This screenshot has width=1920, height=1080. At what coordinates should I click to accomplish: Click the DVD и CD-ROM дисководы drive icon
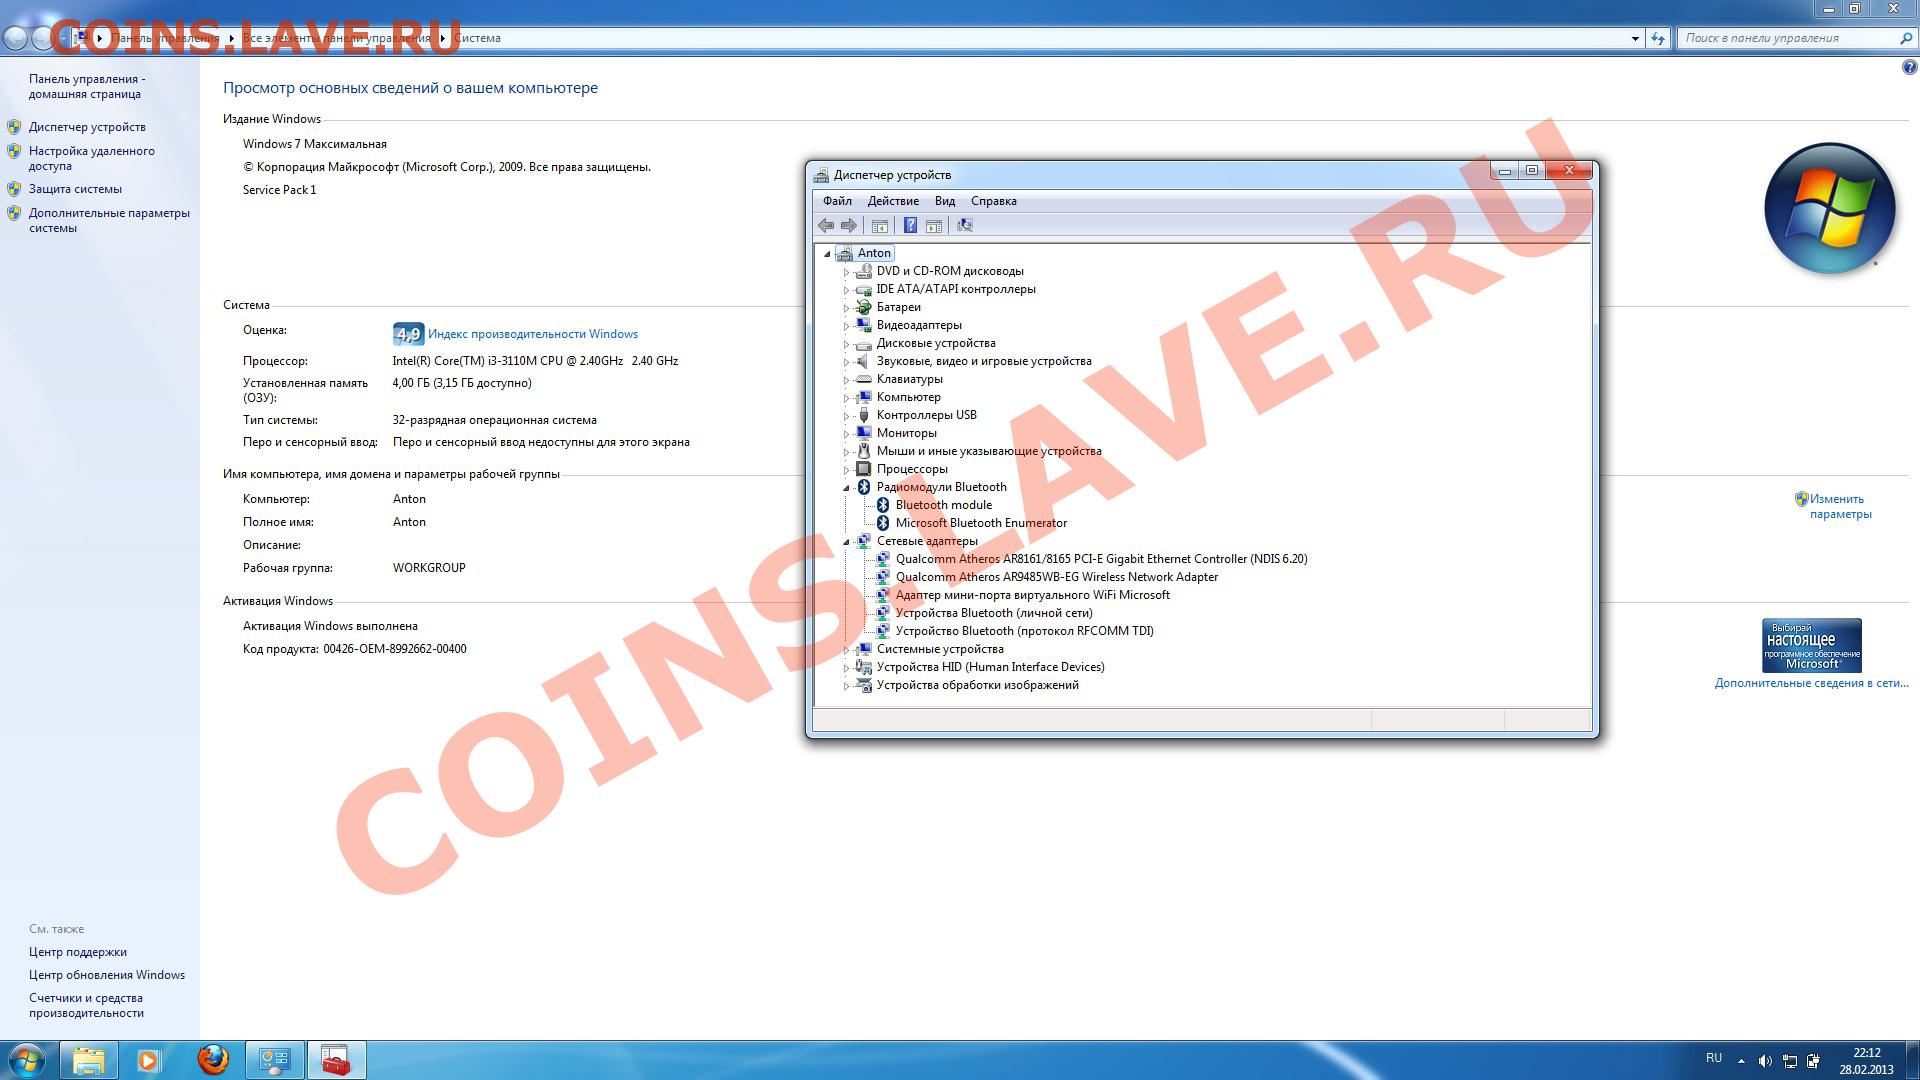864,271
